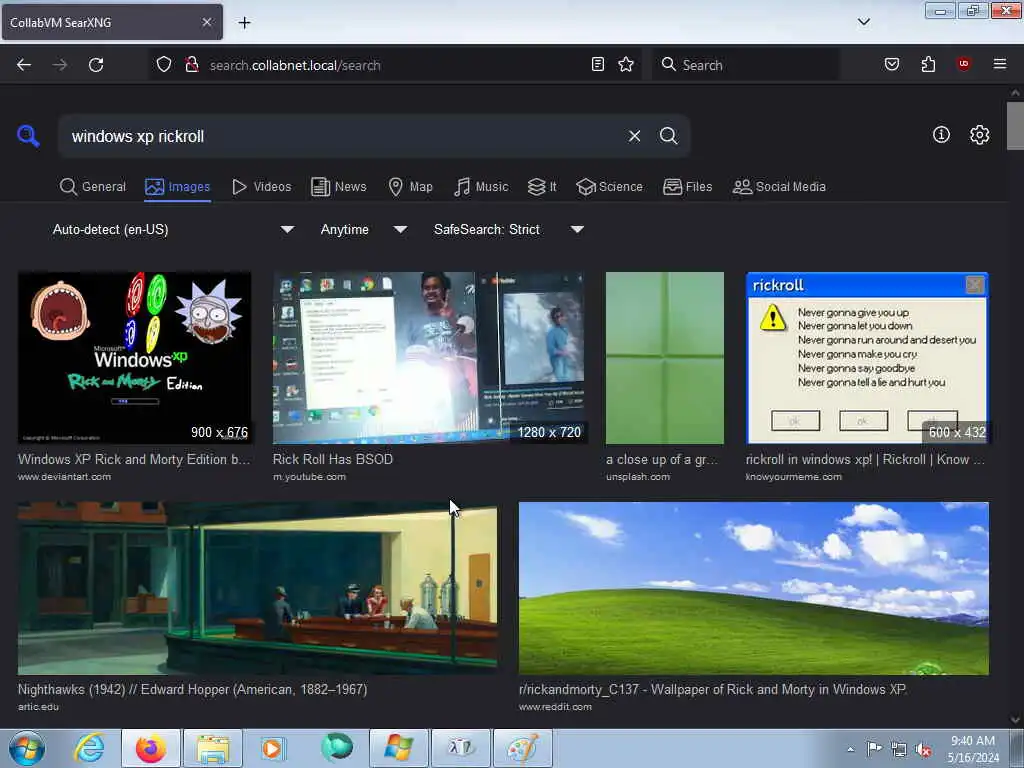Open the network tray icon

point(899,749)
